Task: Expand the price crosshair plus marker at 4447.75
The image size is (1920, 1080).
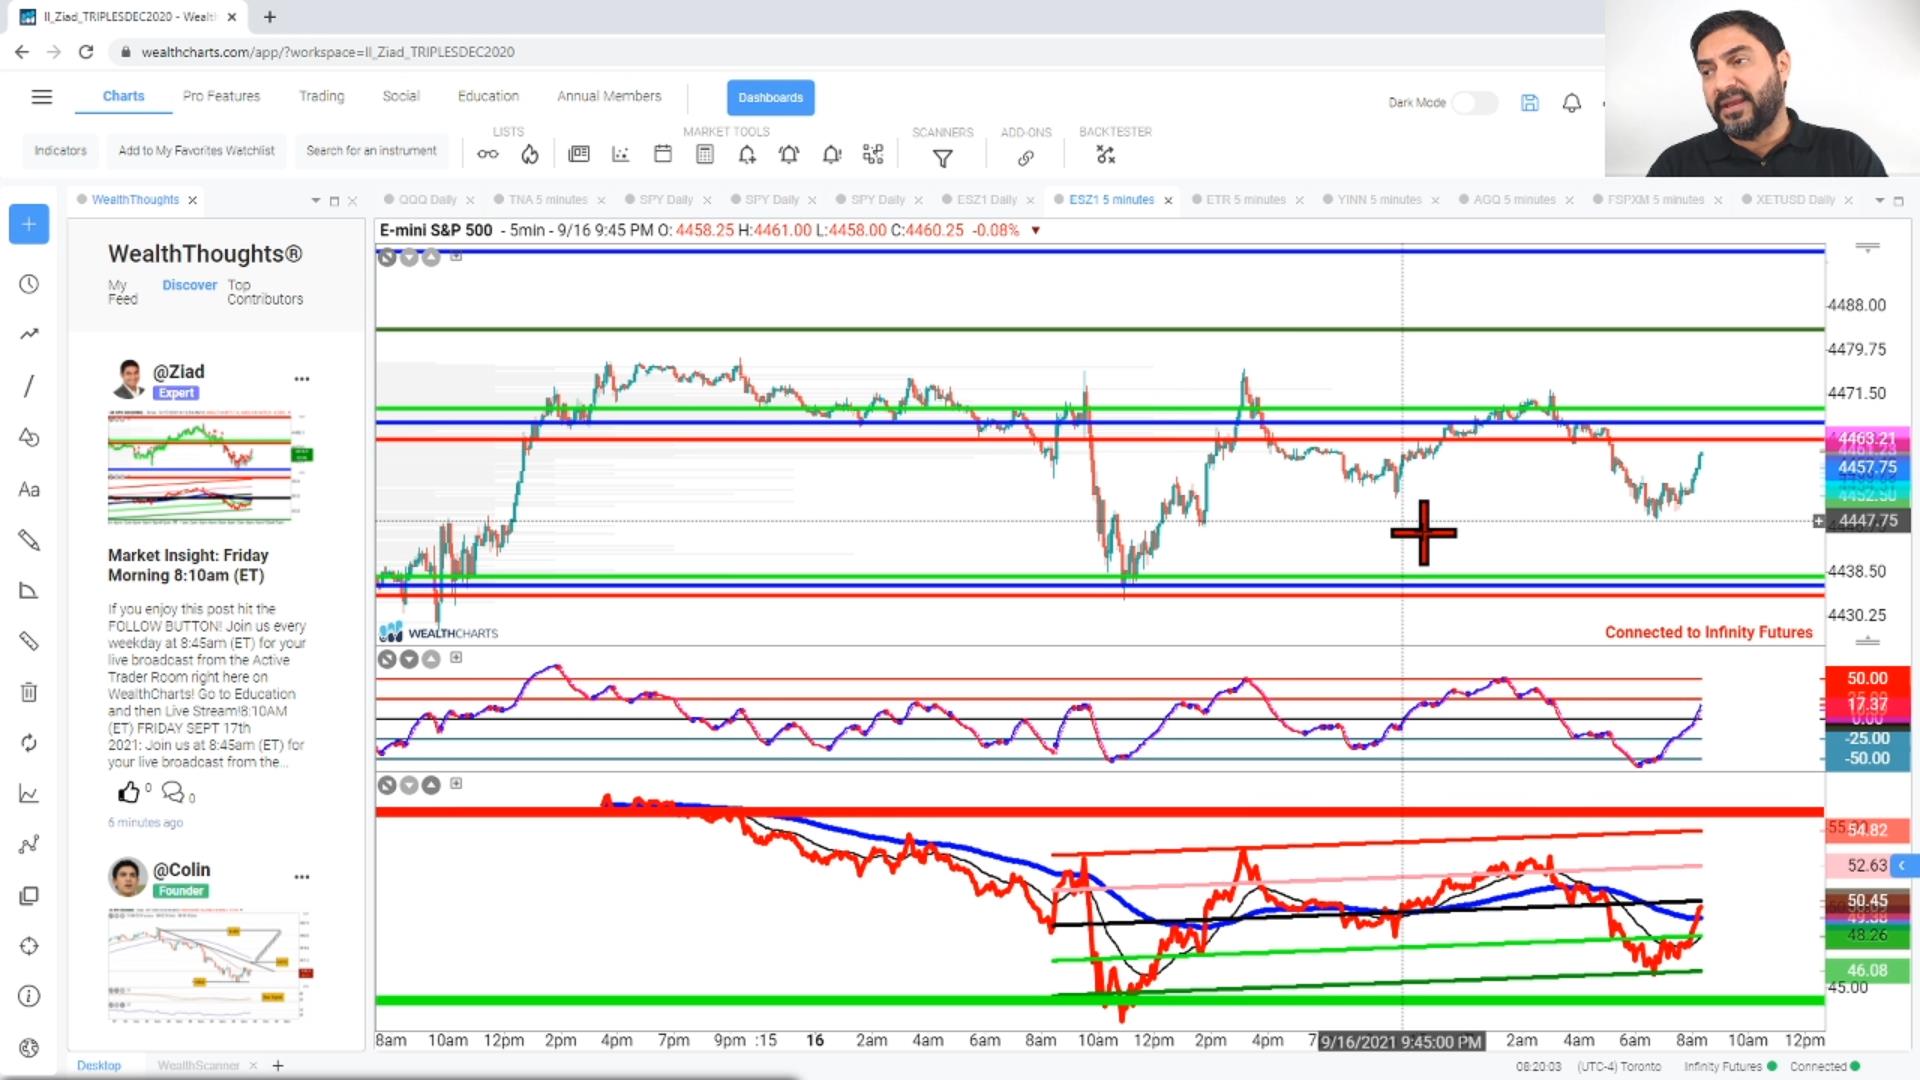Action: 1819,521
